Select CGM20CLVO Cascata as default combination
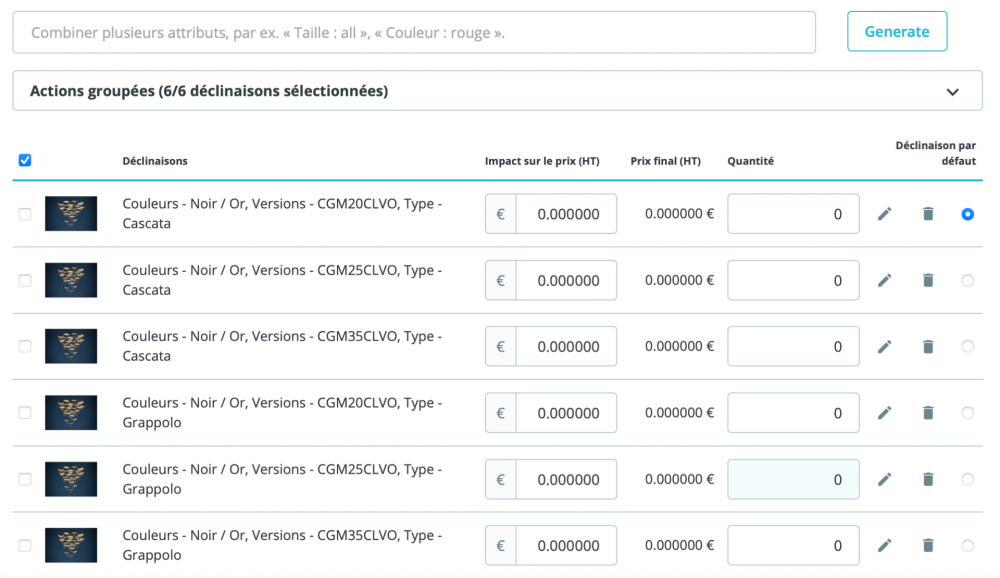 pyautogui.click(x=967, y=214)
